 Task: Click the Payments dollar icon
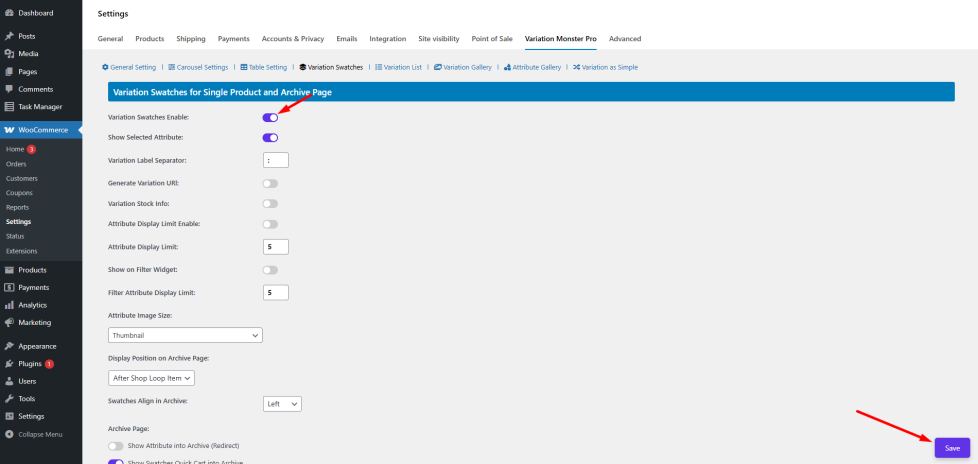9,288
